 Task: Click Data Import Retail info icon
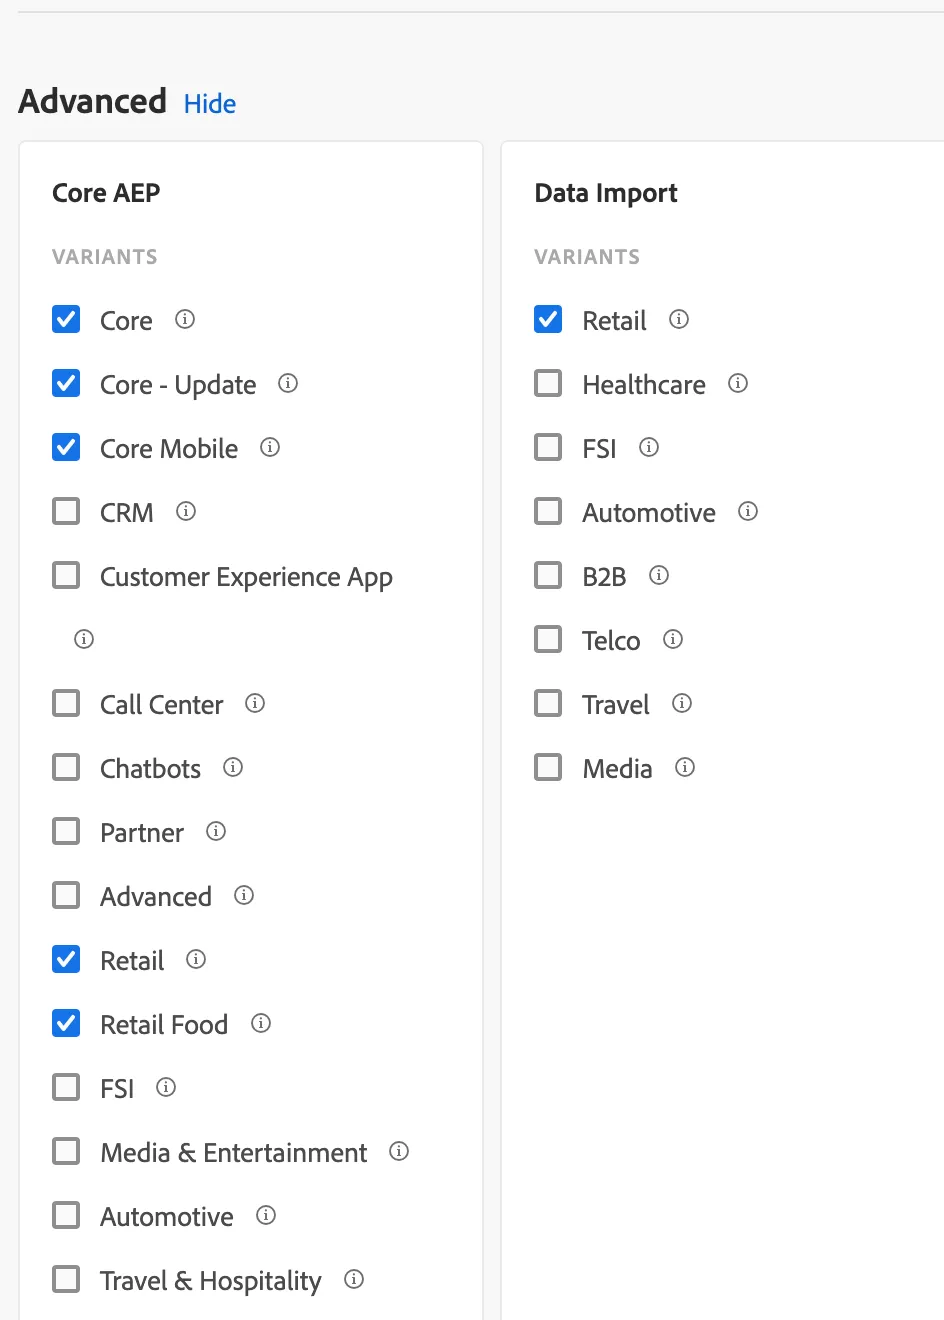pyautogui.click(x=679, y=319)
